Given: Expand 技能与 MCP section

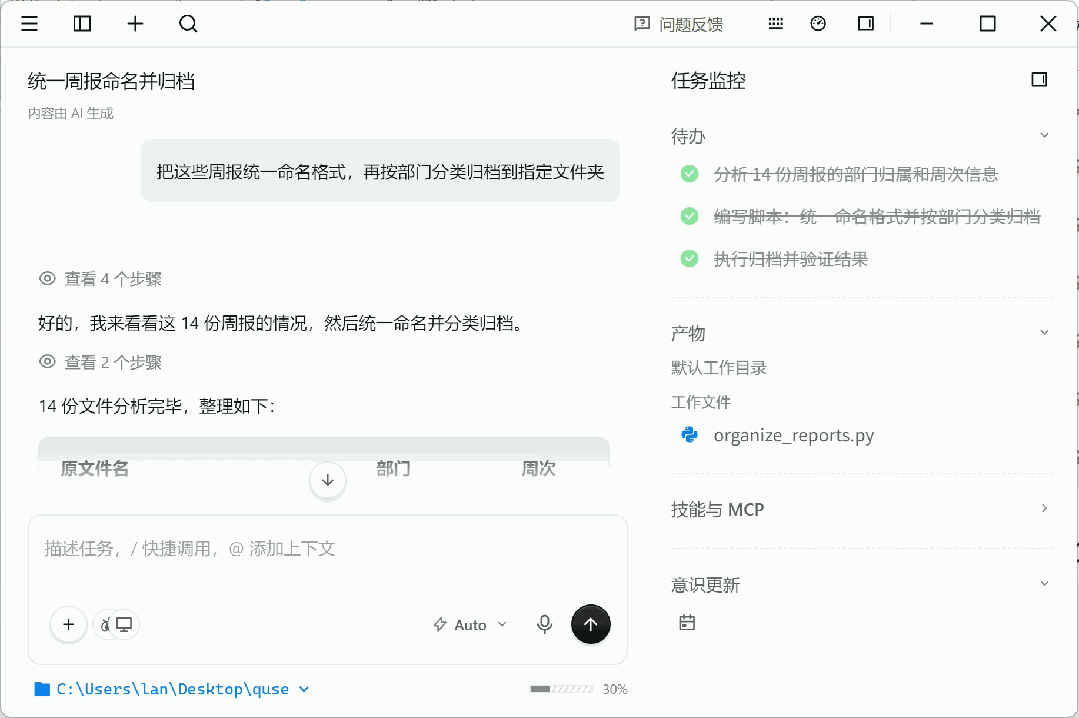Looking at the screenshot, I should point(1044,509).
